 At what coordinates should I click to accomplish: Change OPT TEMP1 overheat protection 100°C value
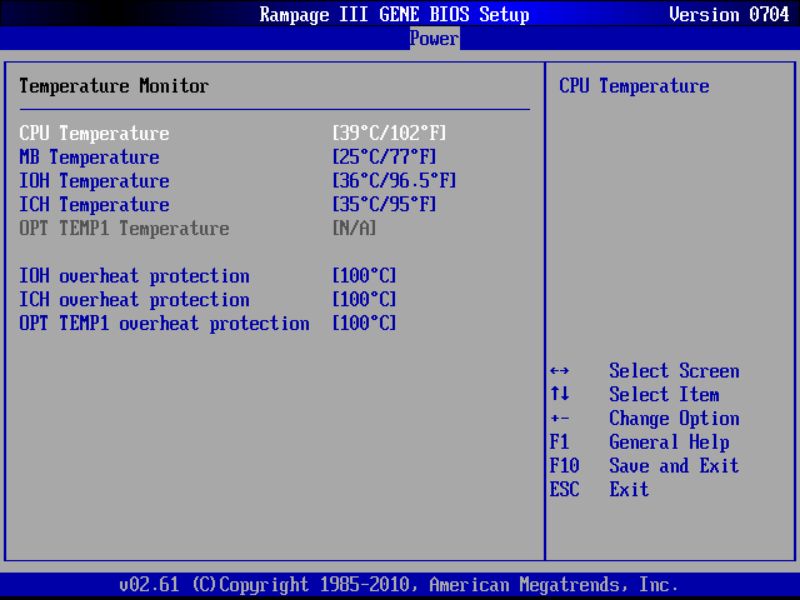coord(364,323)
